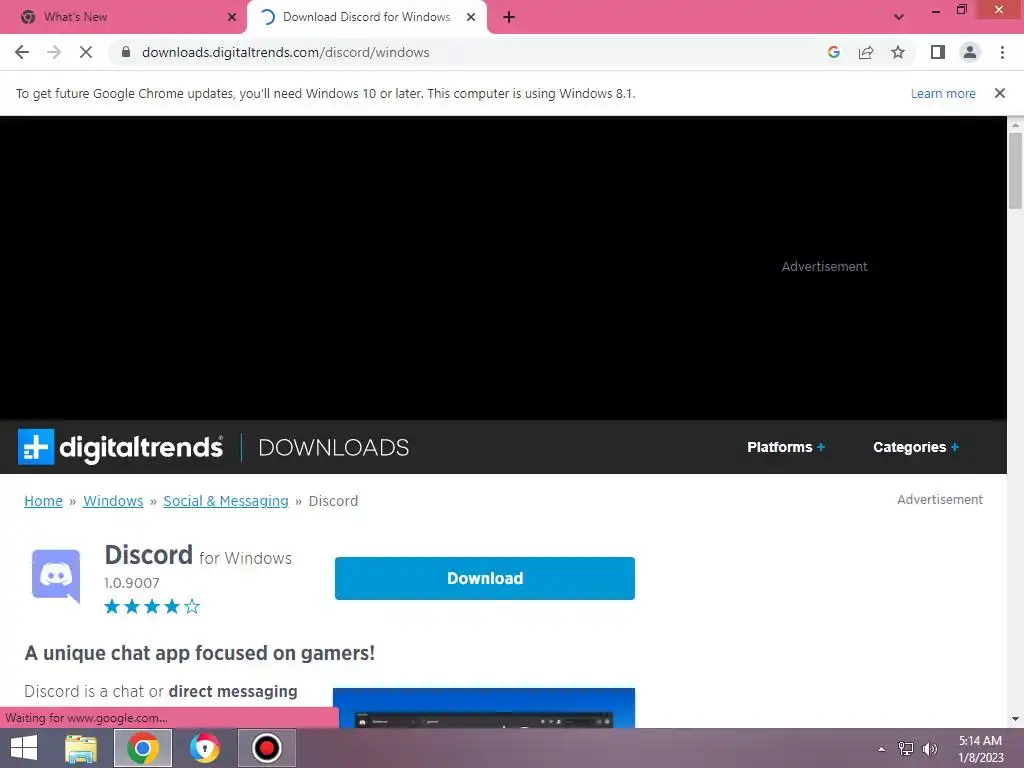Screen dimensions: 1024x768
Task: Click Learn more about Chrome updates
Action: coord(943,93)
